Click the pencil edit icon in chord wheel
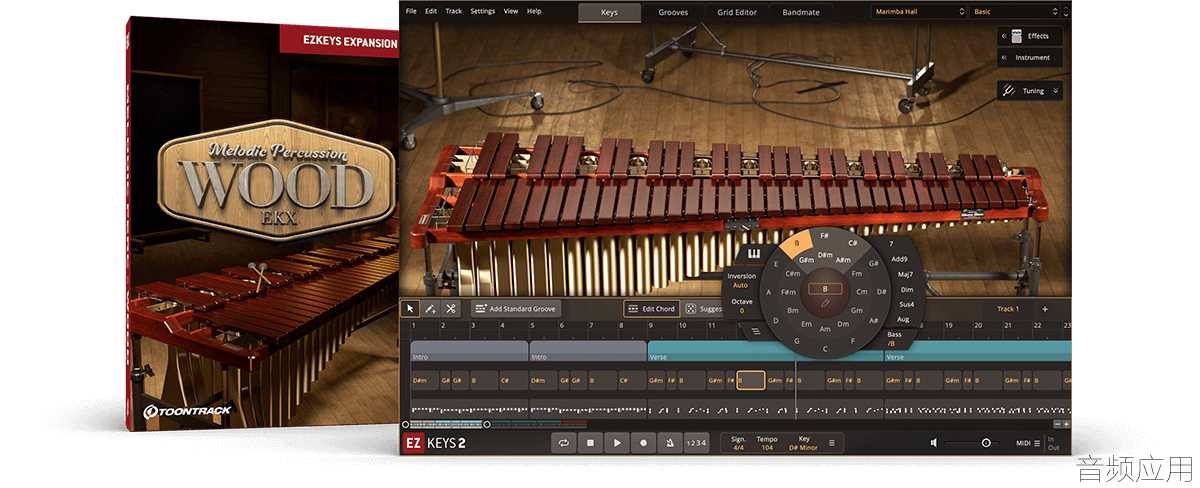1200x488 pixels. click(825, 302)
